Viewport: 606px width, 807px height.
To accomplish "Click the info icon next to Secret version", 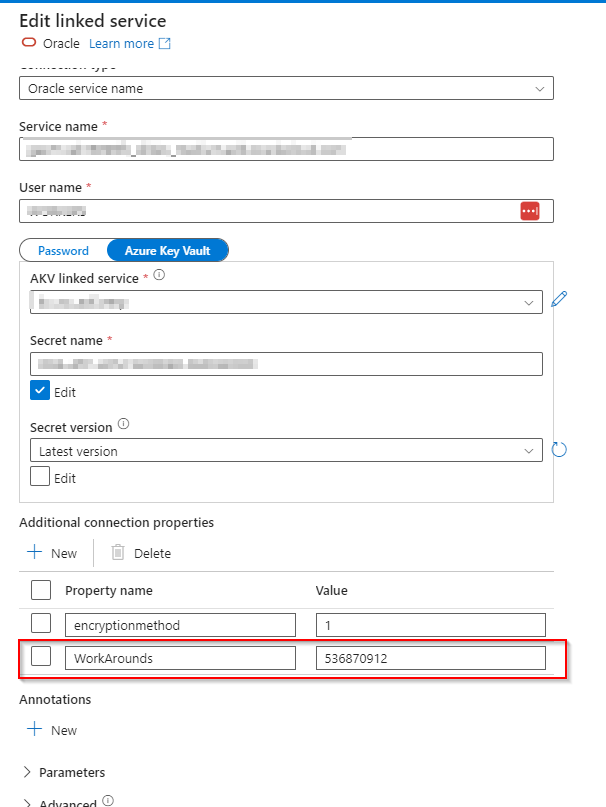I will pos(124,424).
